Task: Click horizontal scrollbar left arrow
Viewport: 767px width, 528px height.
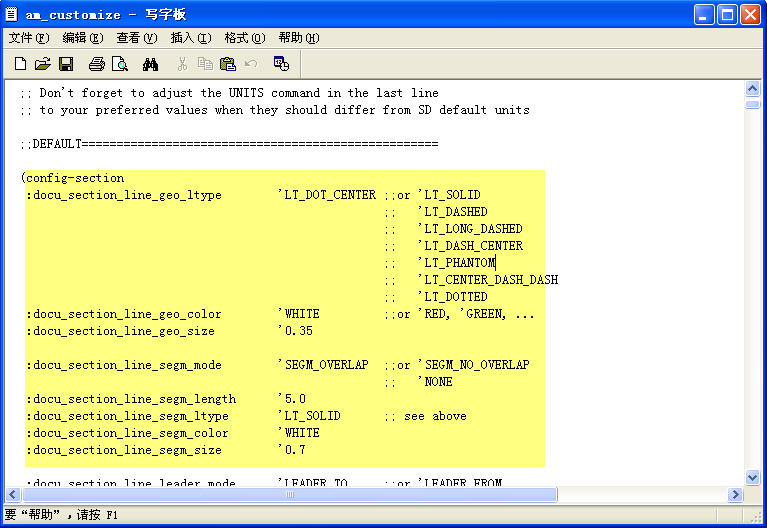Action: pos(13,495)
